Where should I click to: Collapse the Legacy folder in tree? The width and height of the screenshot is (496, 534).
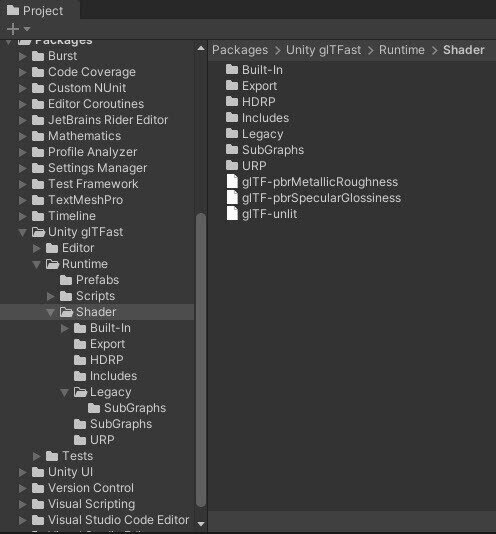[x=64, y=392]
